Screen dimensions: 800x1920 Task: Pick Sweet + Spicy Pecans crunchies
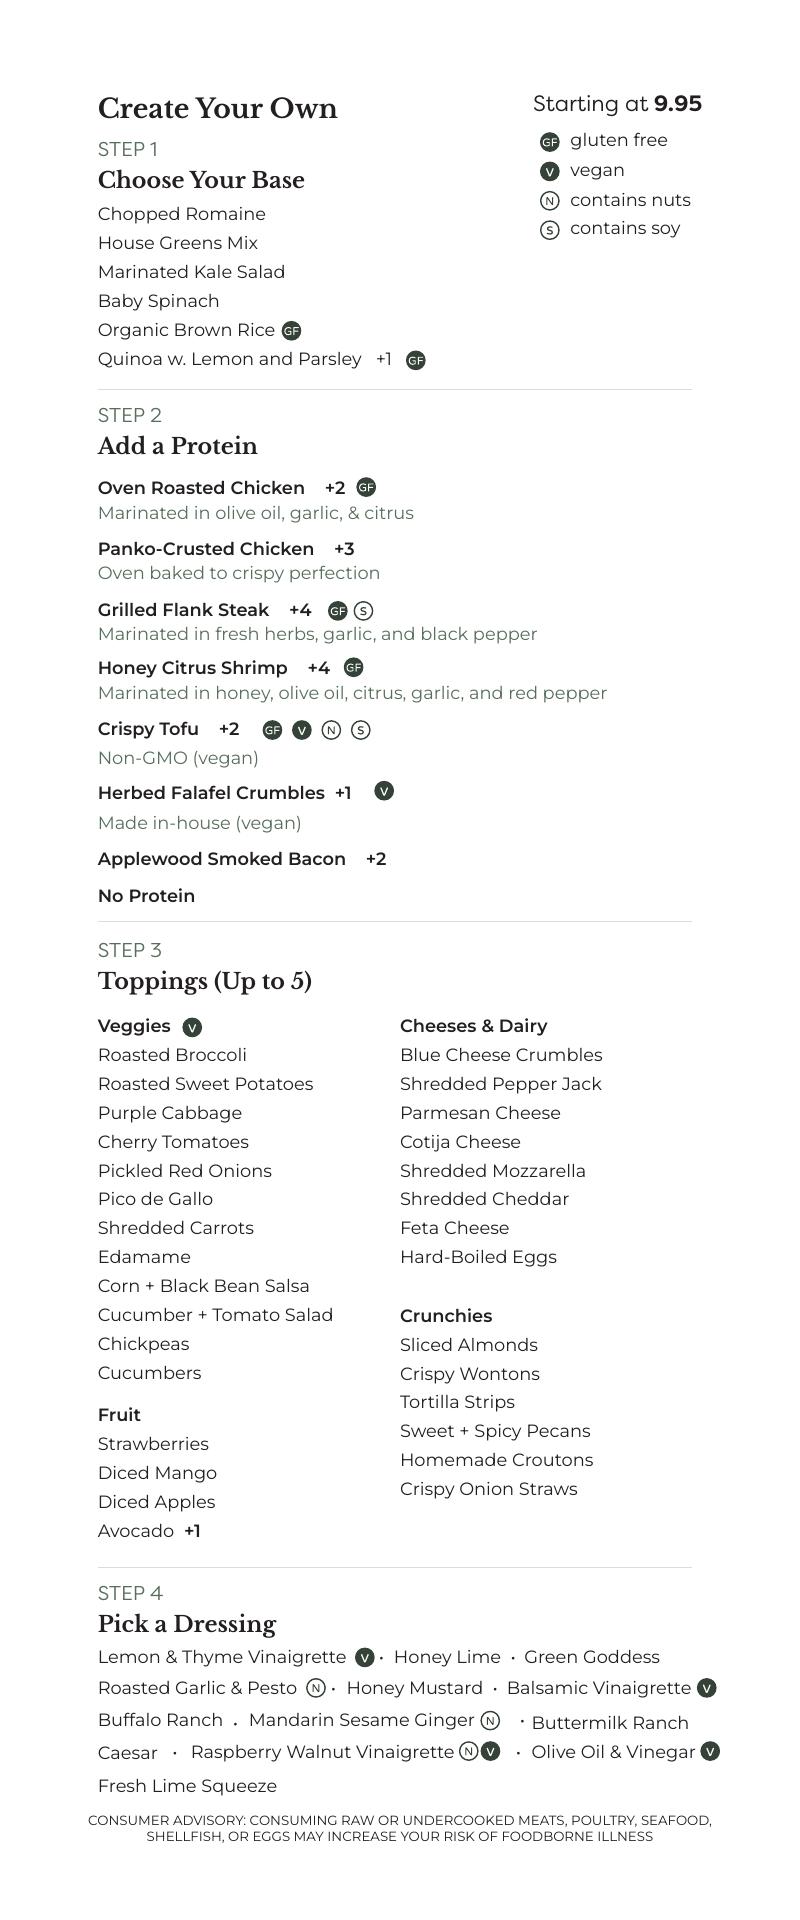495,1431
